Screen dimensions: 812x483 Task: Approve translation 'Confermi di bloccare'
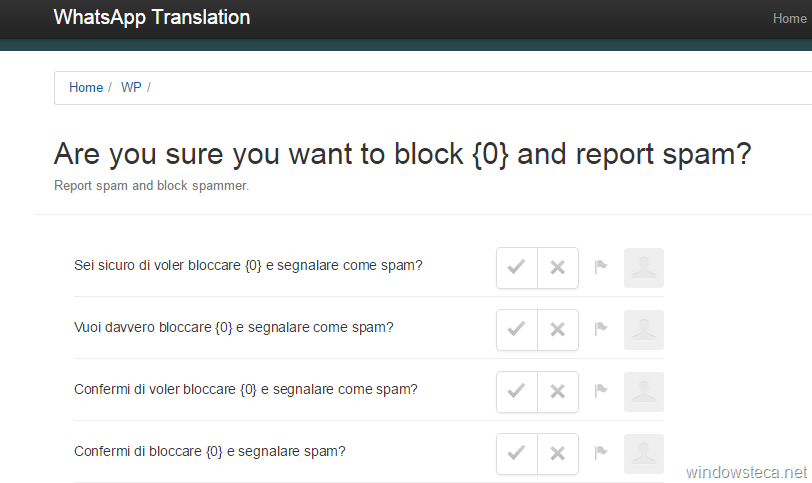[517, 454]
